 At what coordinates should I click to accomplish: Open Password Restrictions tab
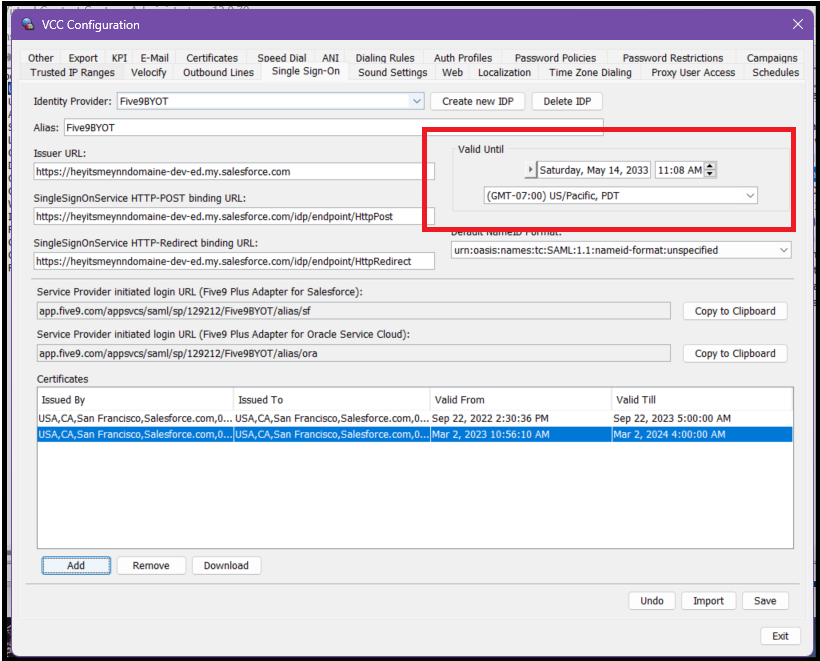click(x=673, y=58)
